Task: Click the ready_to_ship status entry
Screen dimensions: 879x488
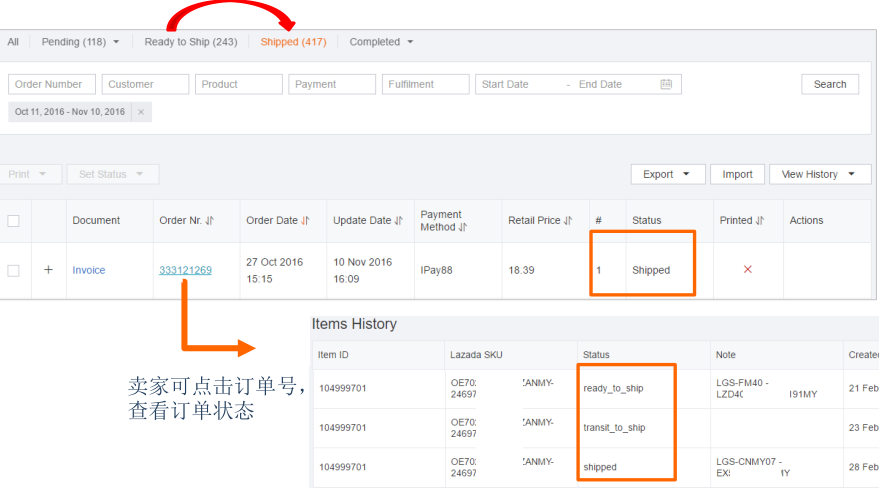Action: [x=613, y=388]
